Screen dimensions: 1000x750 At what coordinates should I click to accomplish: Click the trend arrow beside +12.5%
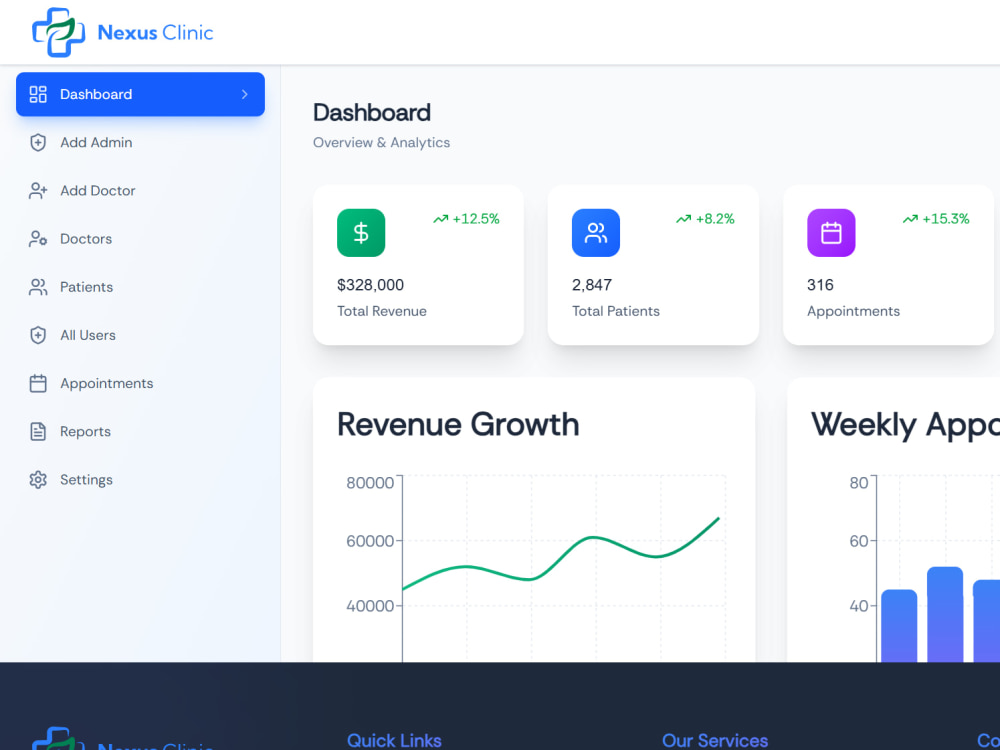pos(441,219)
